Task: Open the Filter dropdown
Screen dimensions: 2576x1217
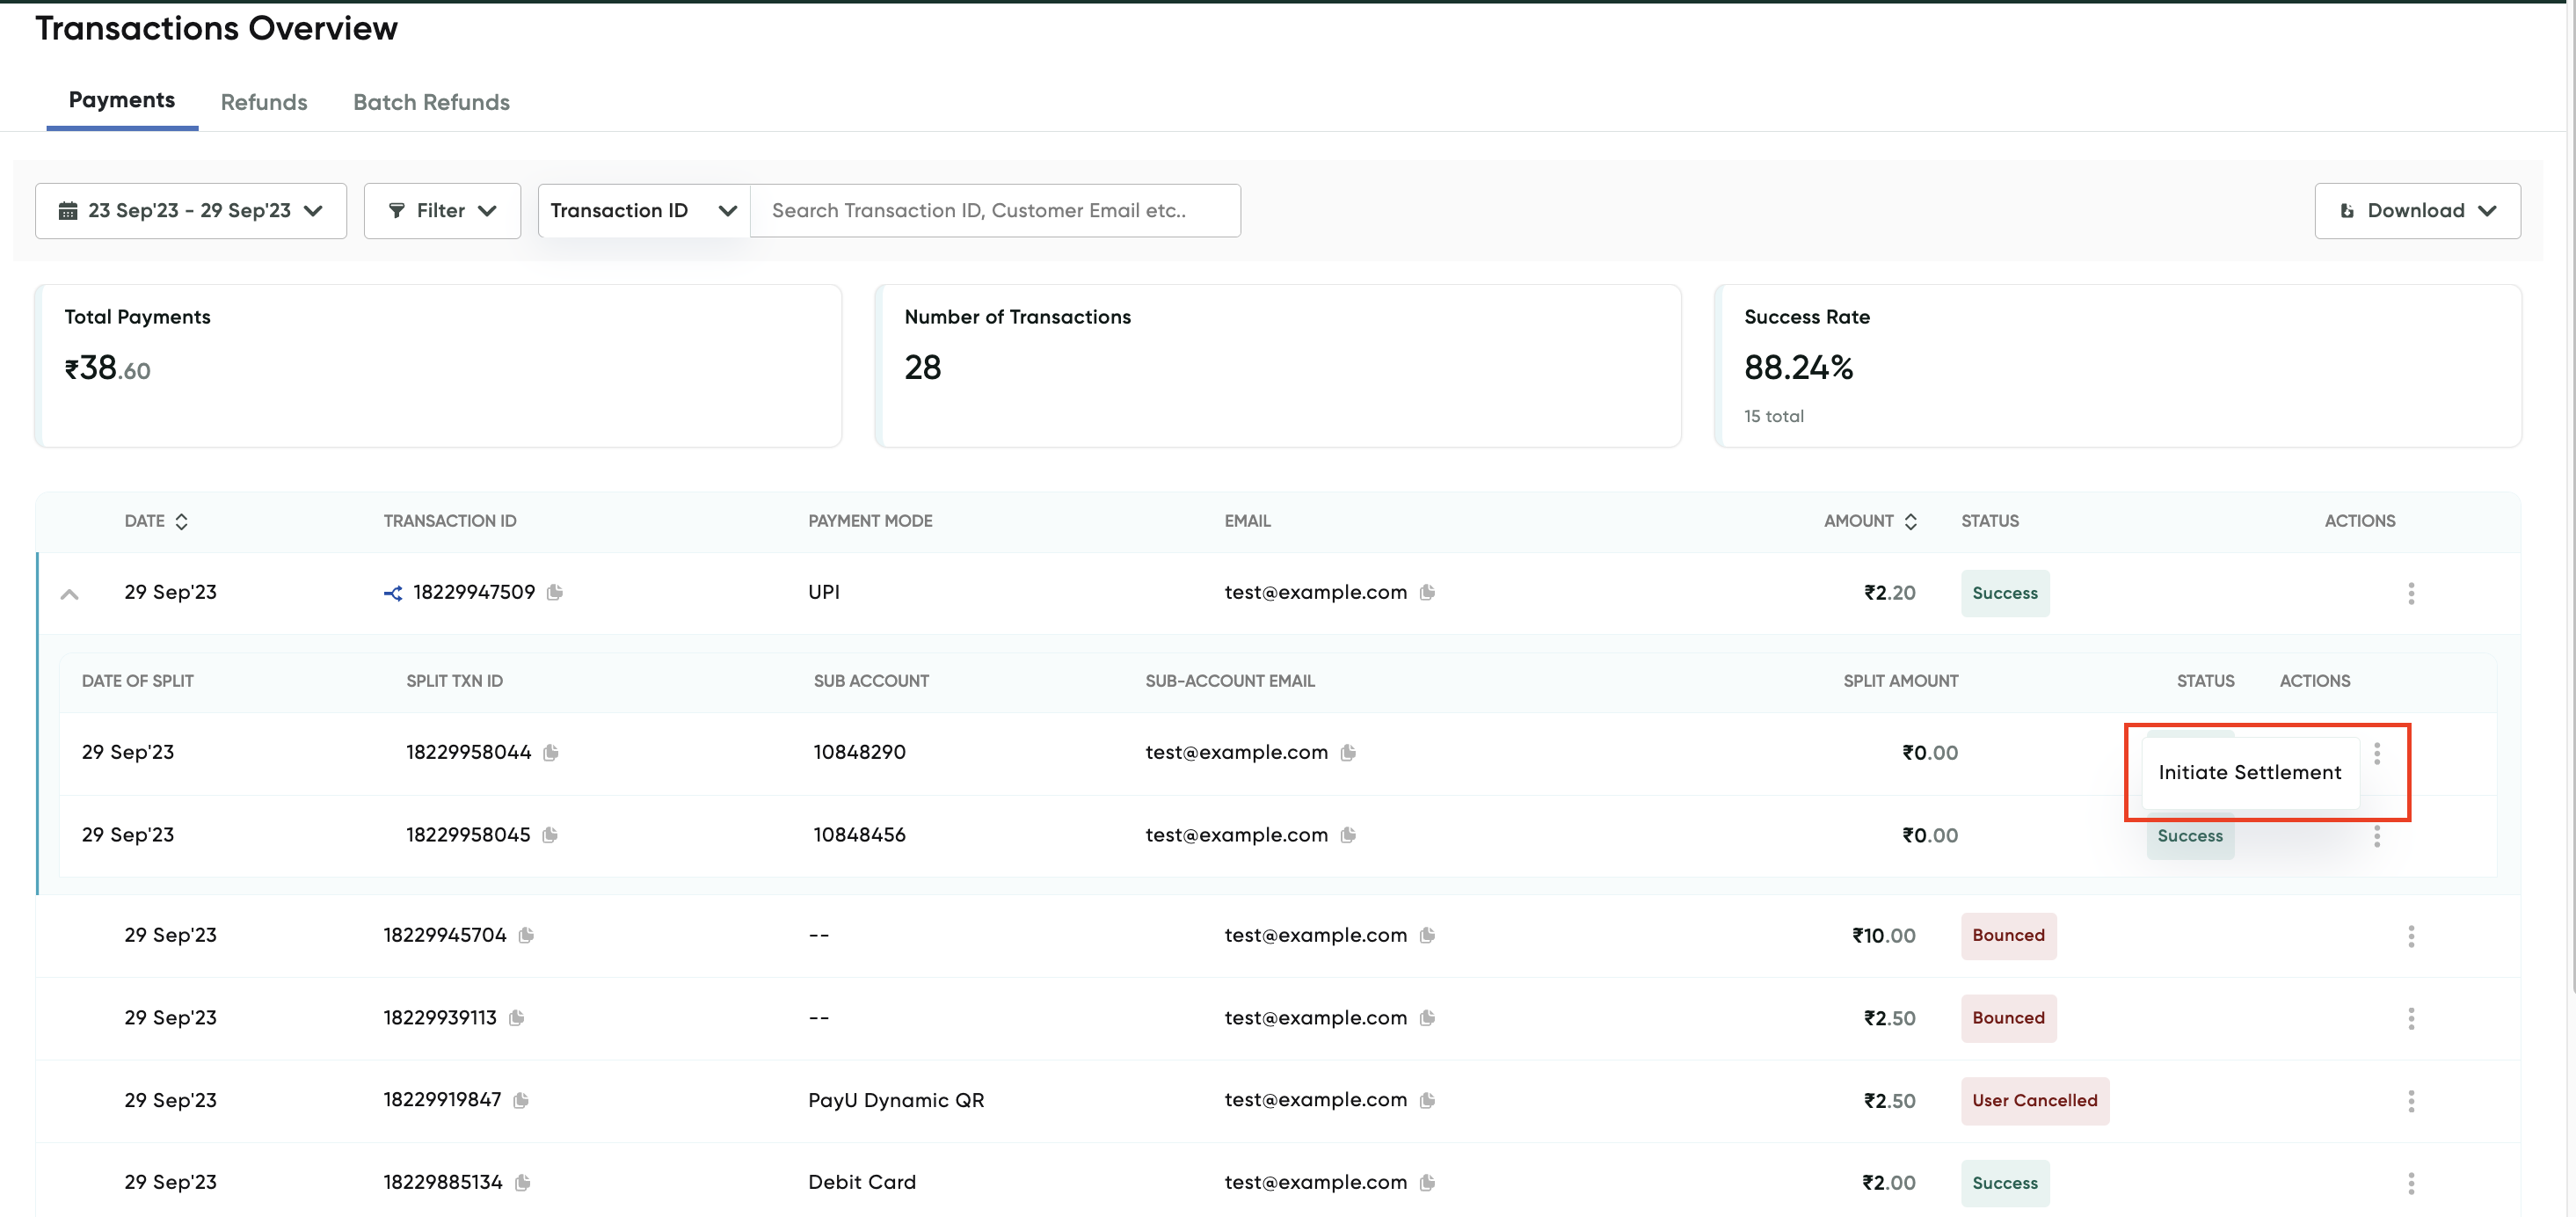Action: [x=442, y=210]
